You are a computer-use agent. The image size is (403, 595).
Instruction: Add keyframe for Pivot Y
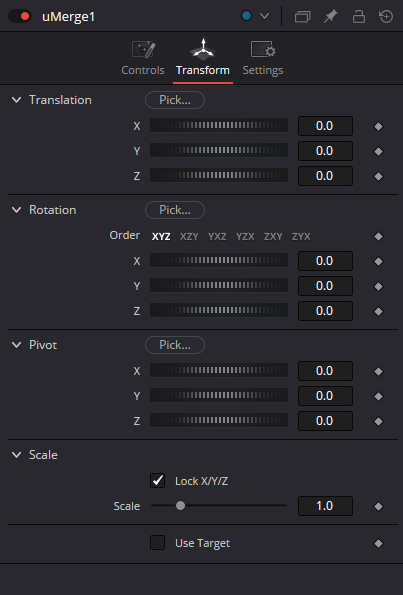click(x=378, y=397)
